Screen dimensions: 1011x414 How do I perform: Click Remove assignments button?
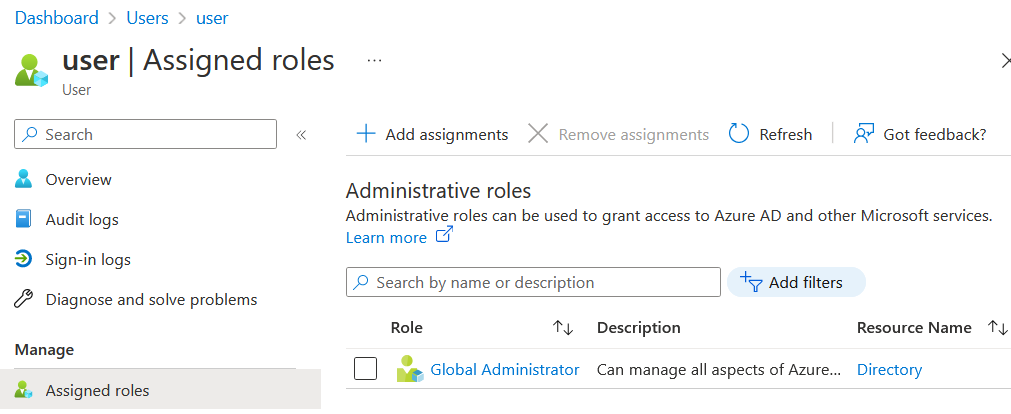618,134
